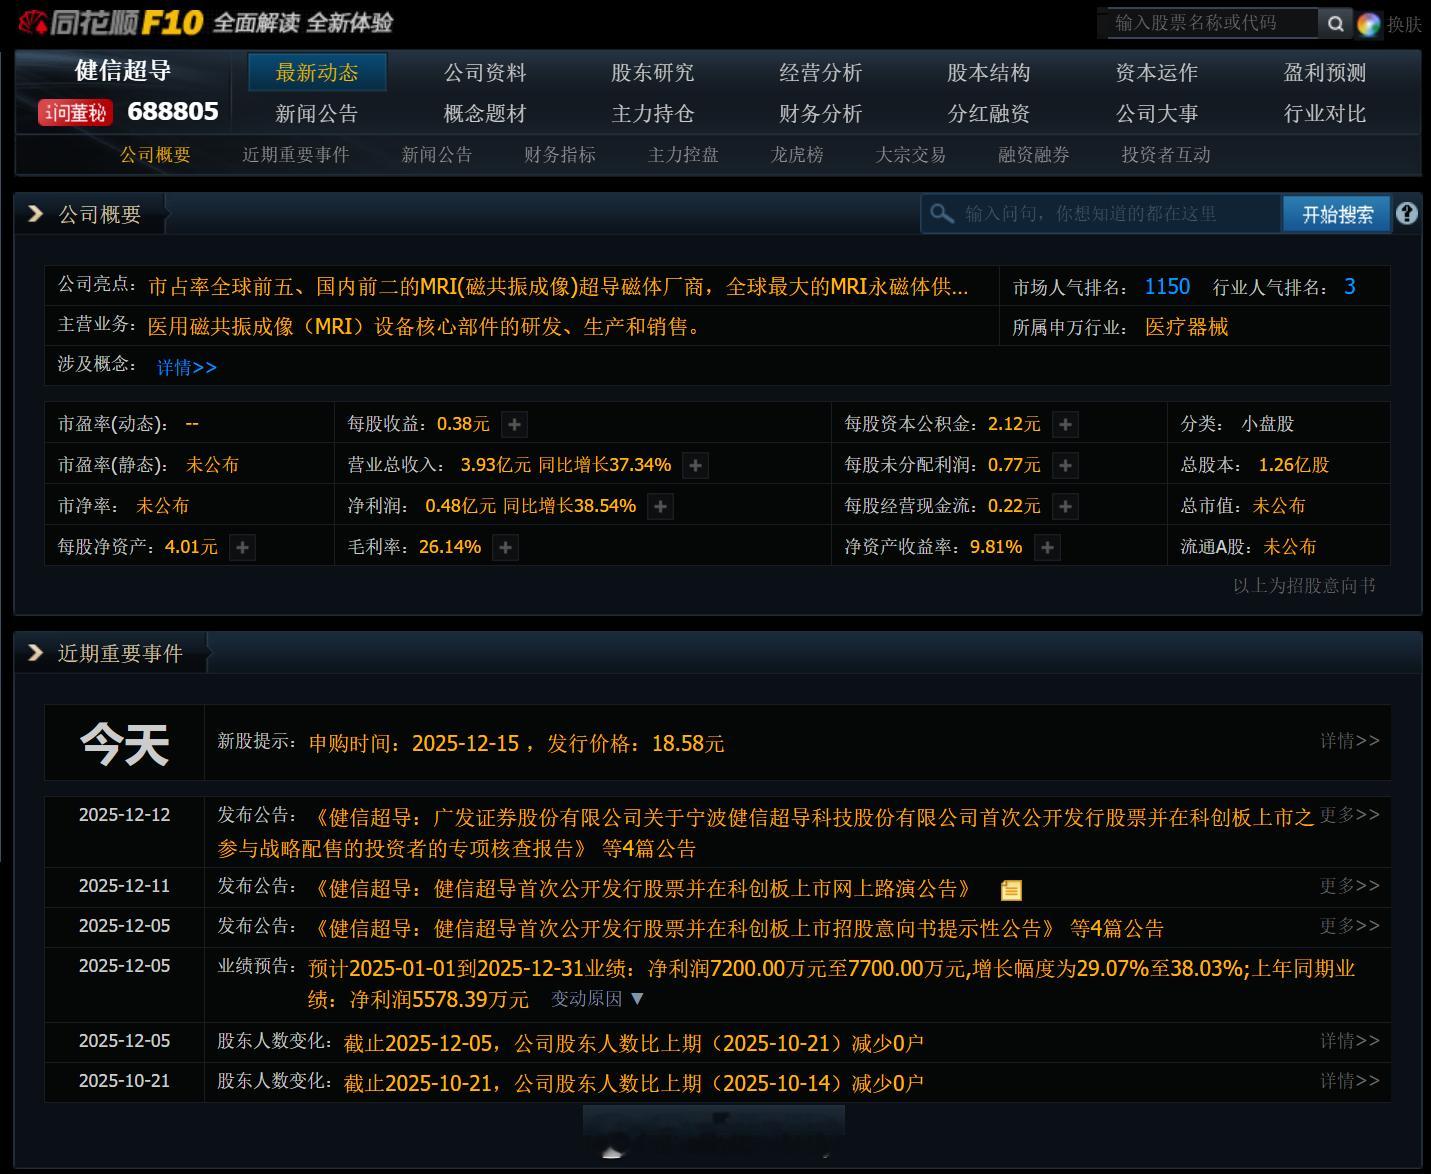Expand the plus next to 营业总收入
Screen dimensions: 1431x1174
click(695, 465)
